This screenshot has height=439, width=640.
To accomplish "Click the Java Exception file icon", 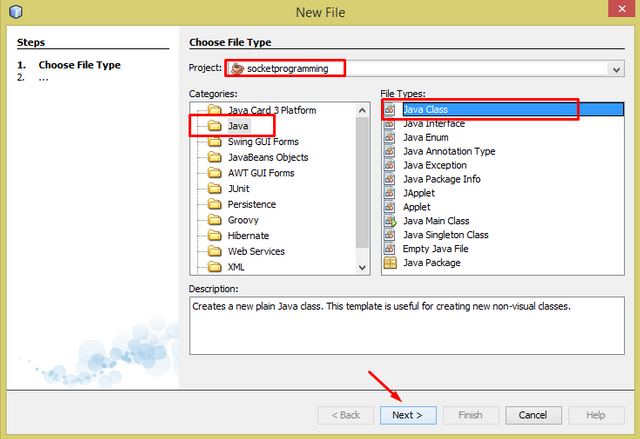I will [389, 165].
